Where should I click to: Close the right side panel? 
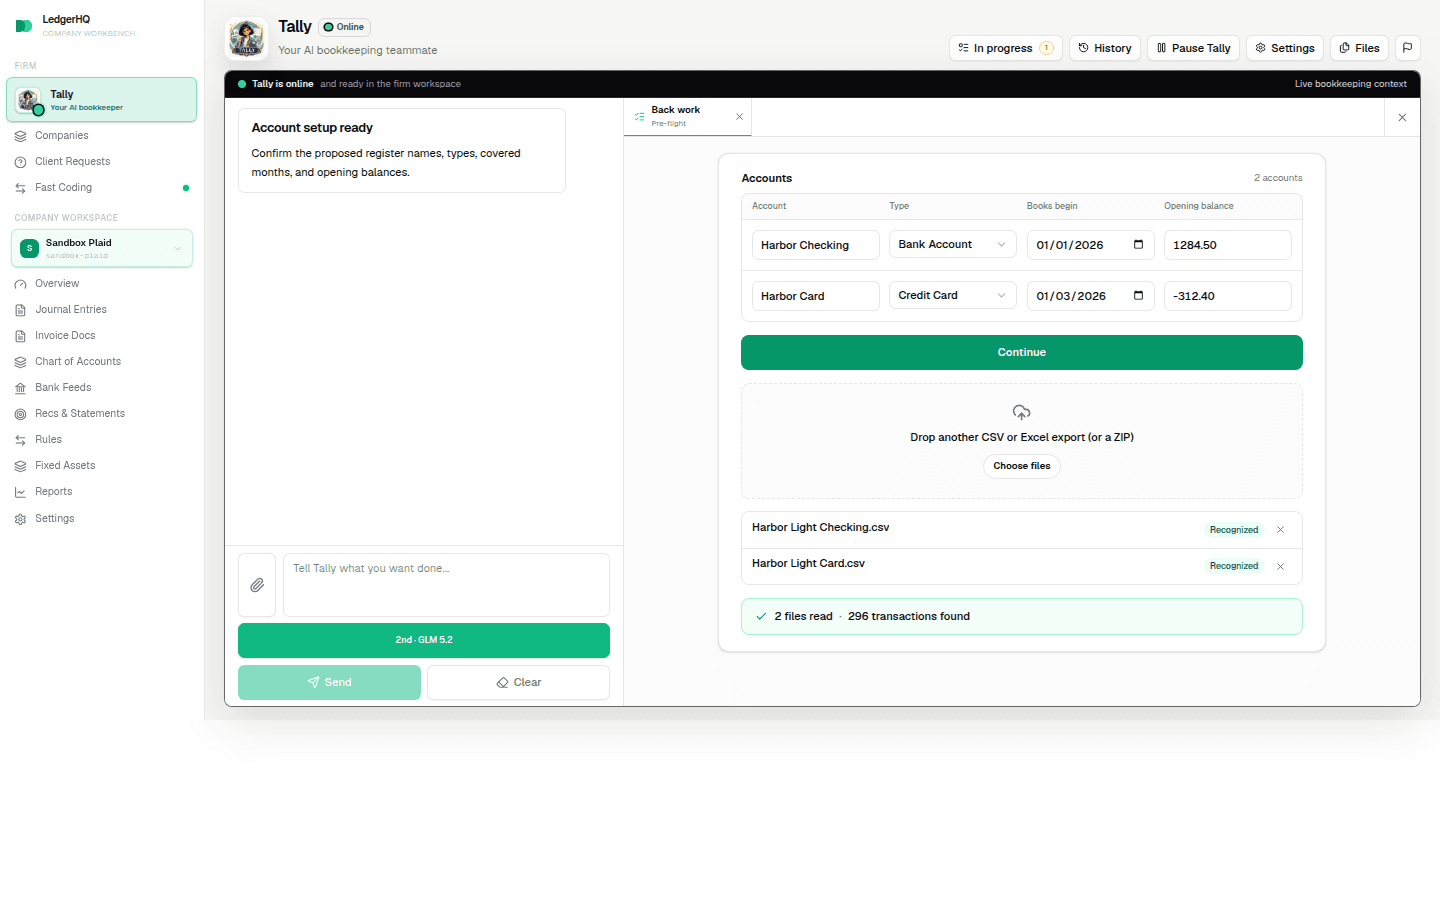click(1402, 118)
